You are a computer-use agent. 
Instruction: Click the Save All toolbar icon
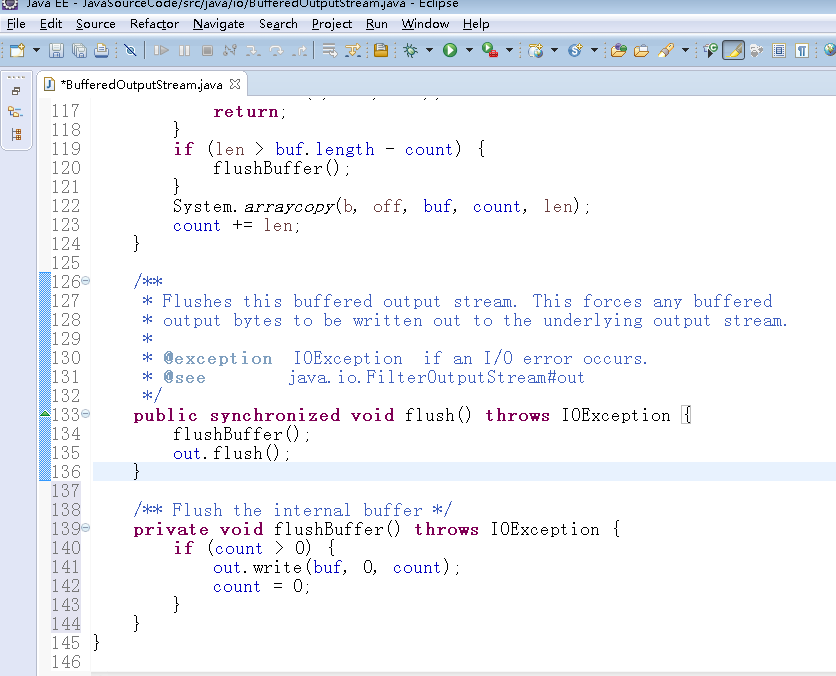79,50
